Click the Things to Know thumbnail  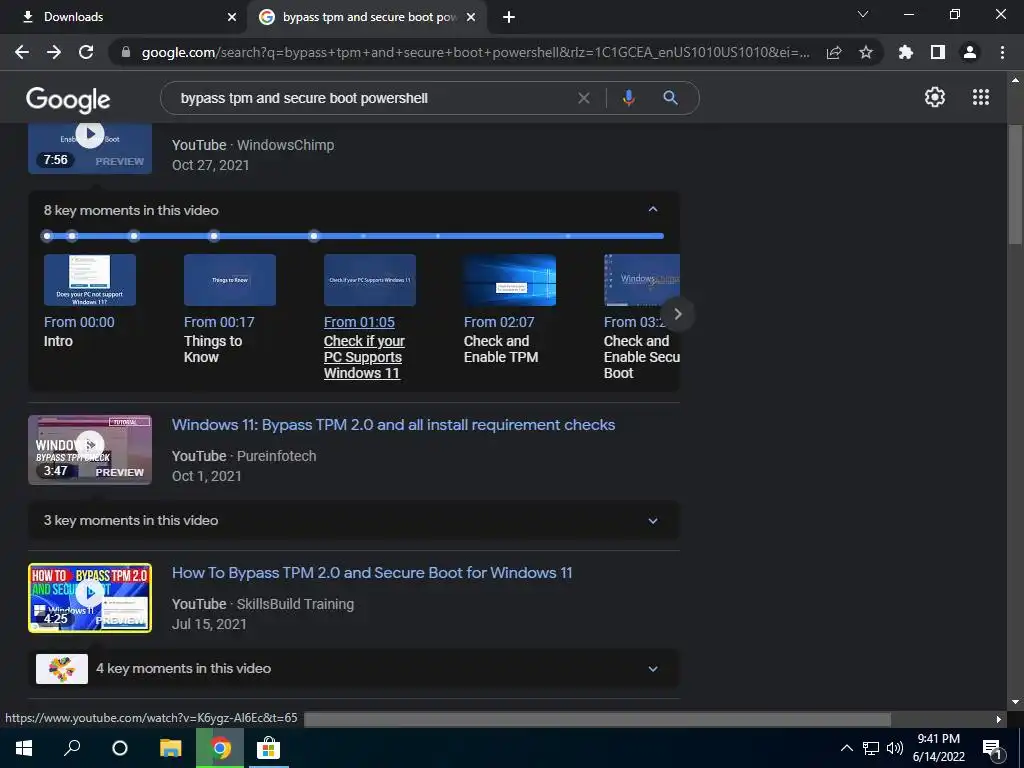tap(230, 280)
